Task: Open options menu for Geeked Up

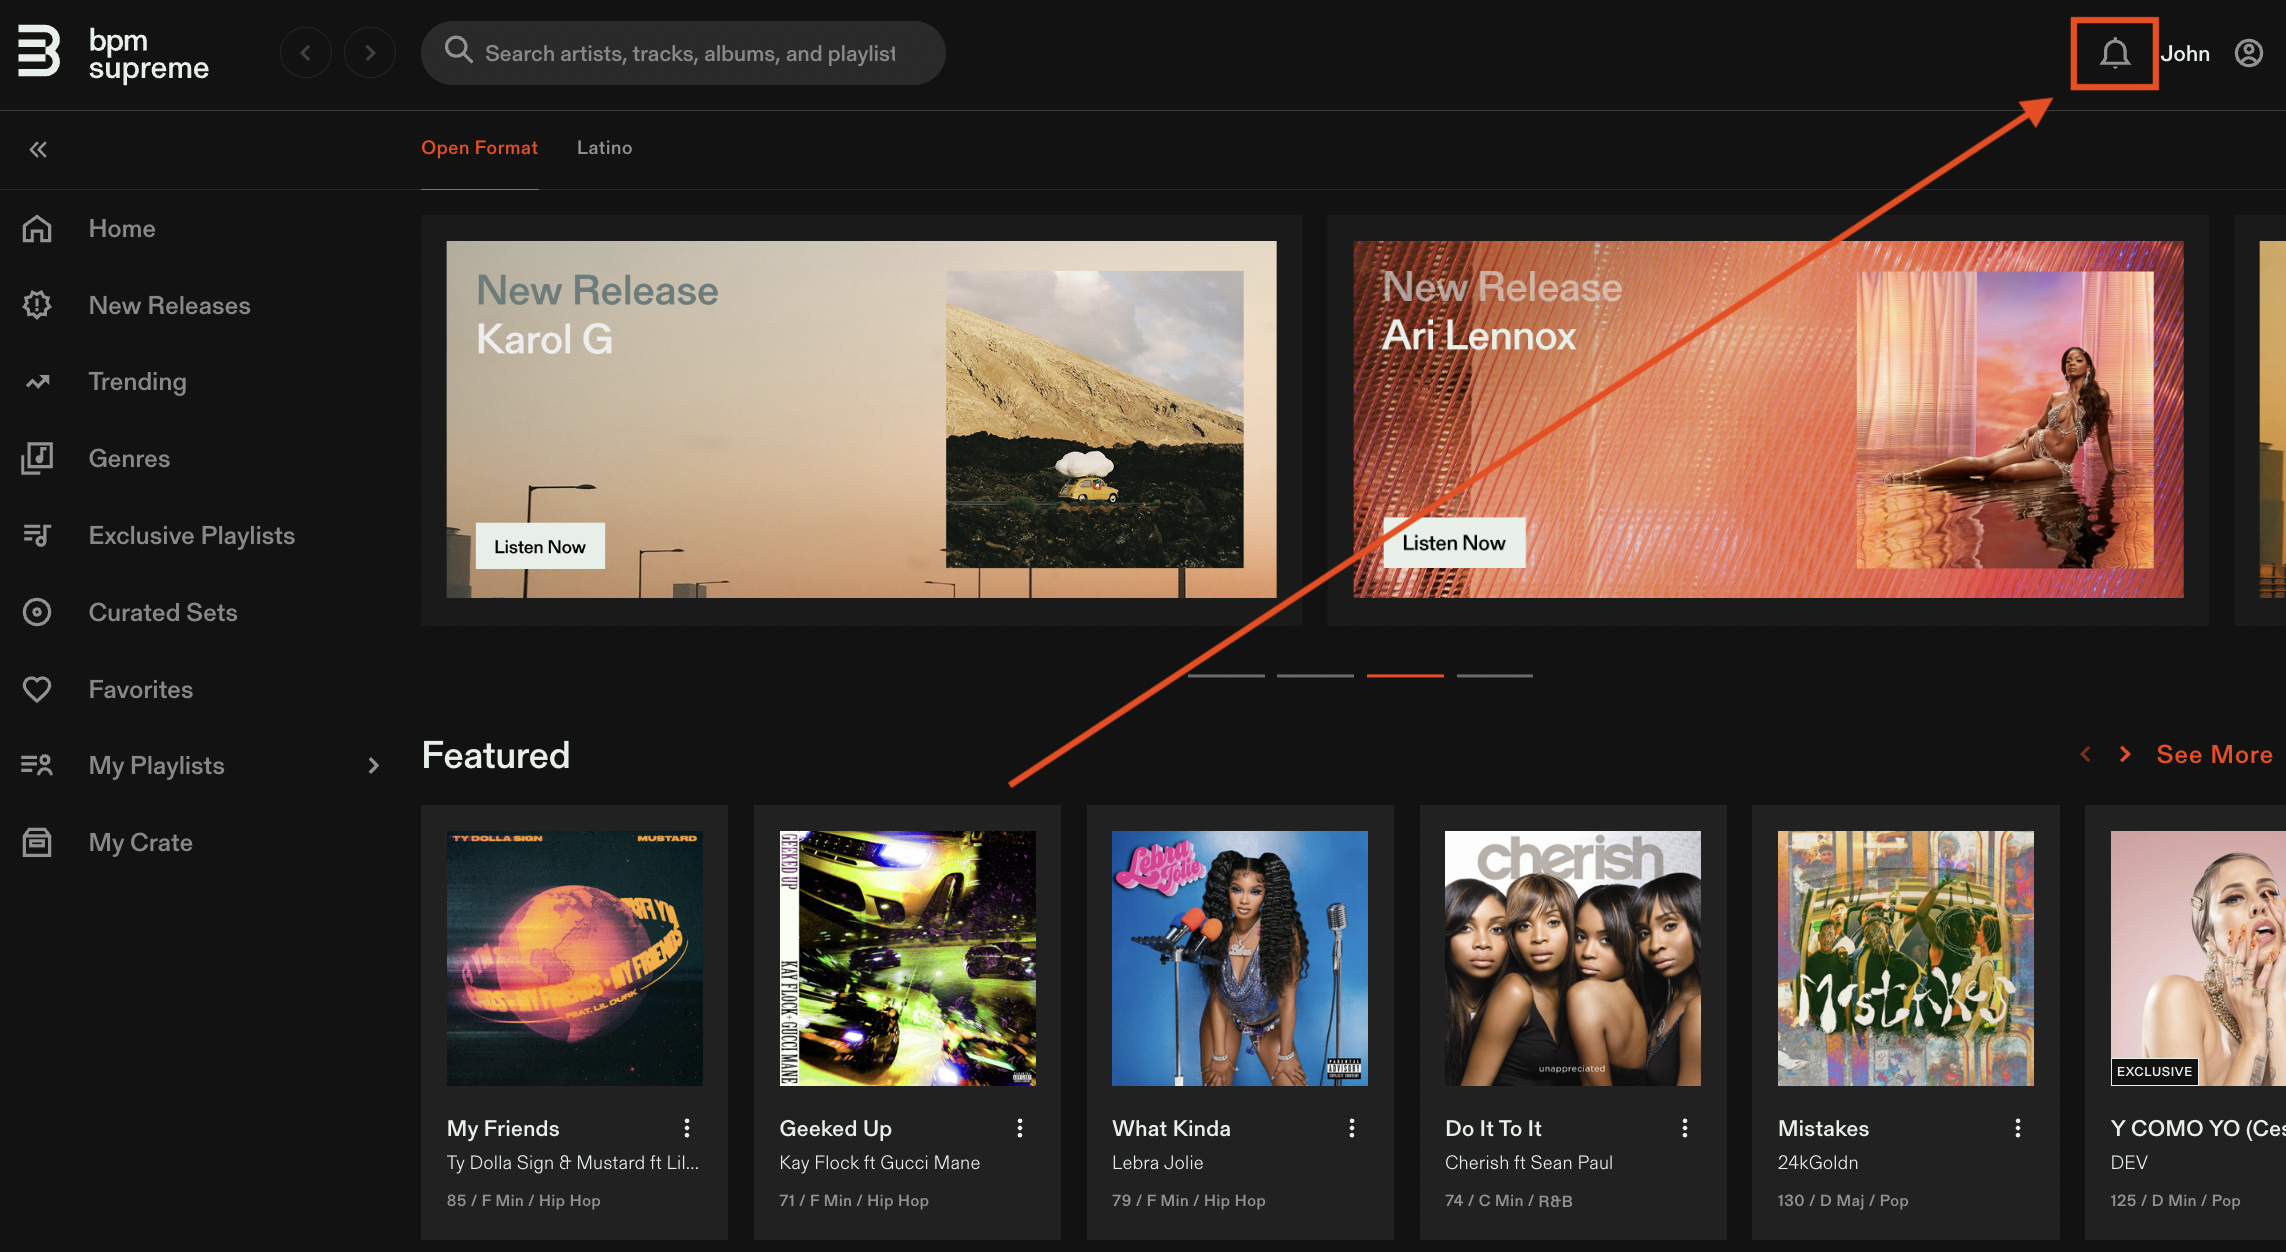Action: pos(1020,1128)
